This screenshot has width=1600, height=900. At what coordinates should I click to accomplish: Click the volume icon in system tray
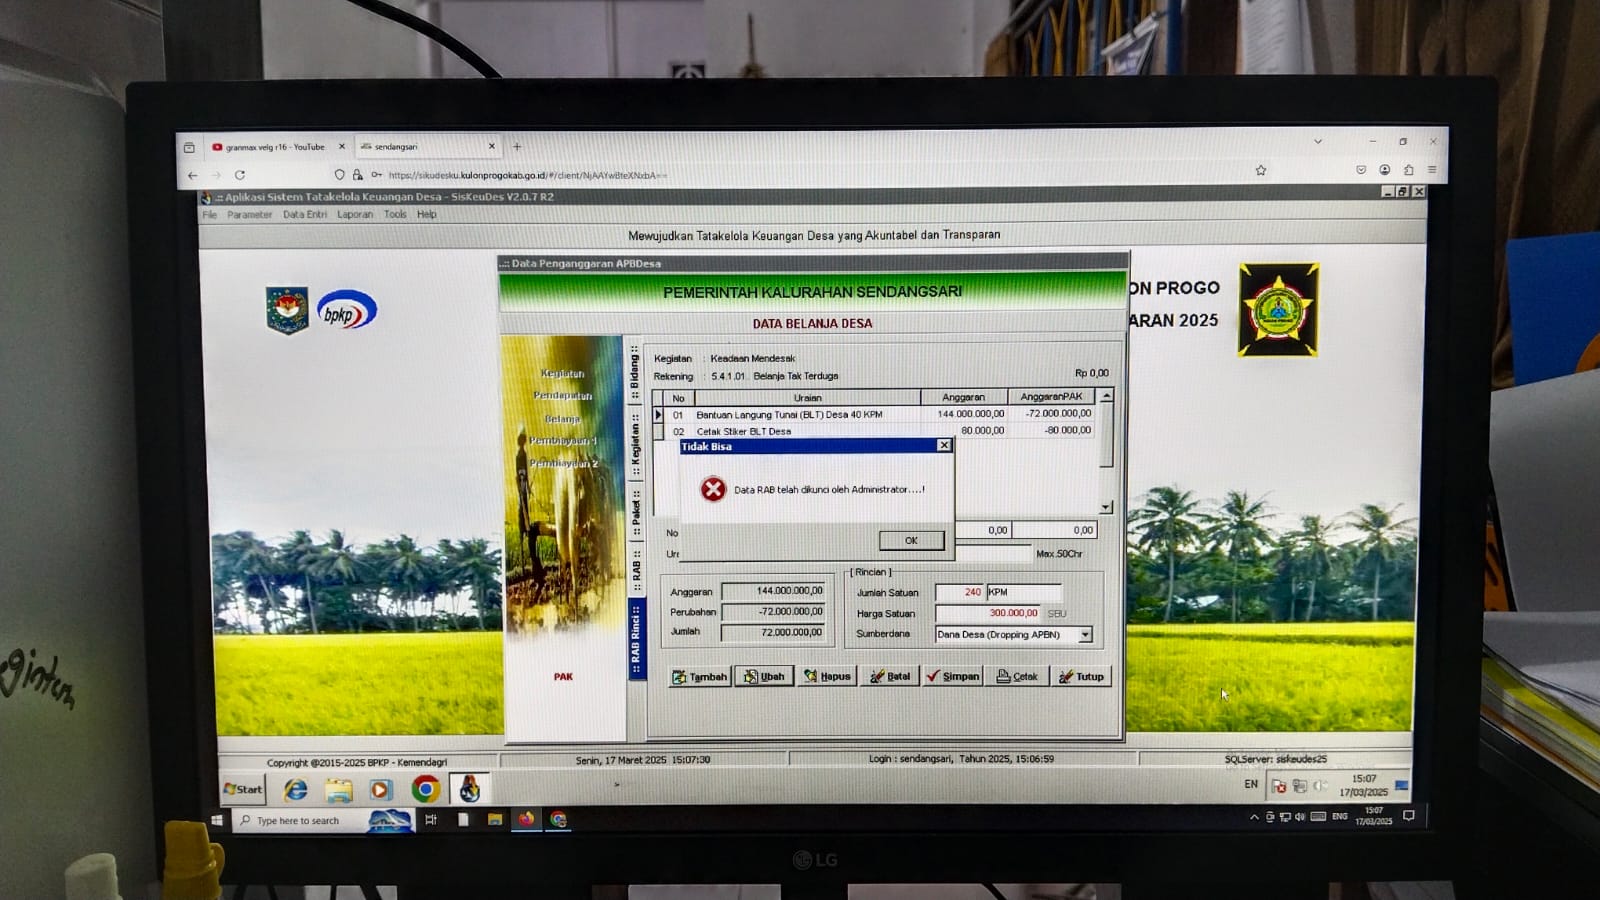pyautogui.click(x=1300, y=817)
